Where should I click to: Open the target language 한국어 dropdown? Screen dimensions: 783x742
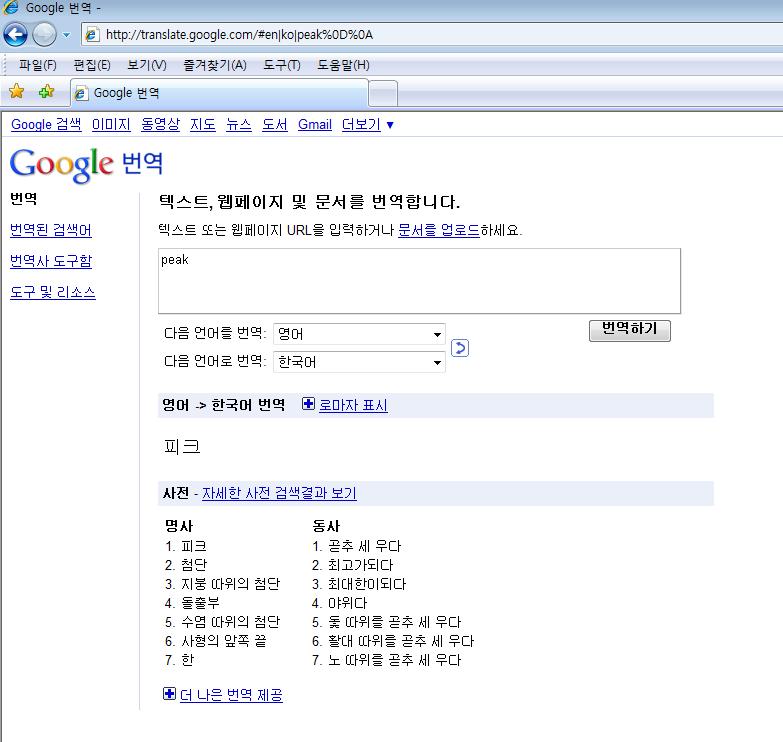pyautogui.click(x=359, y=362)
